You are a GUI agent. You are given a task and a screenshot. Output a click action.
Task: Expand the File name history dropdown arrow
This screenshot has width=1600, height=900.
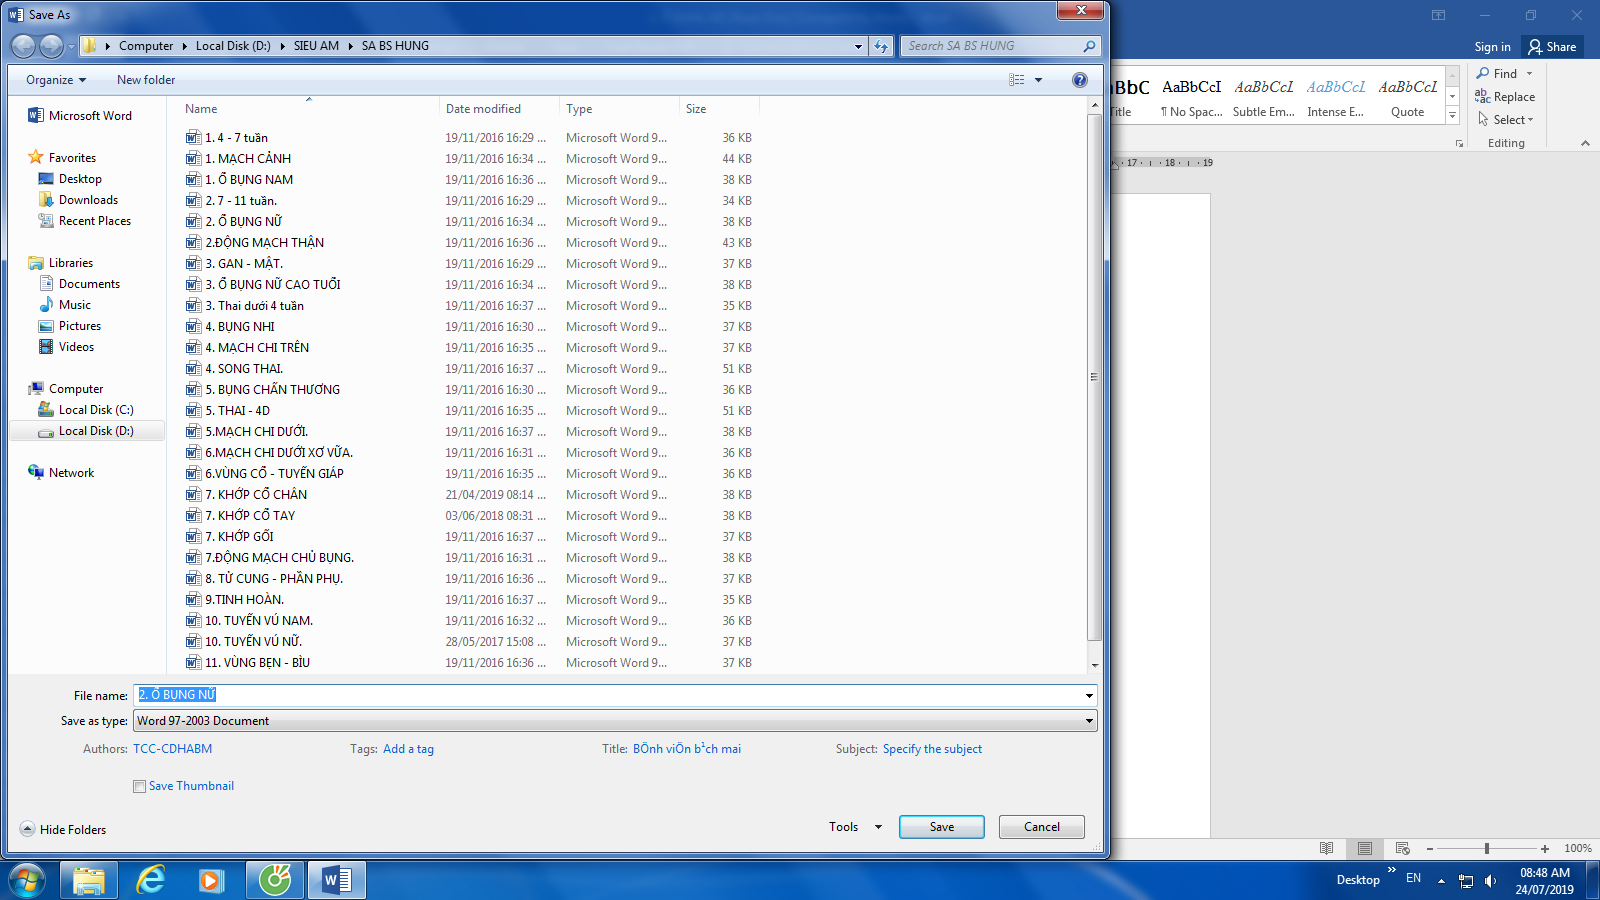[1088, 696]
